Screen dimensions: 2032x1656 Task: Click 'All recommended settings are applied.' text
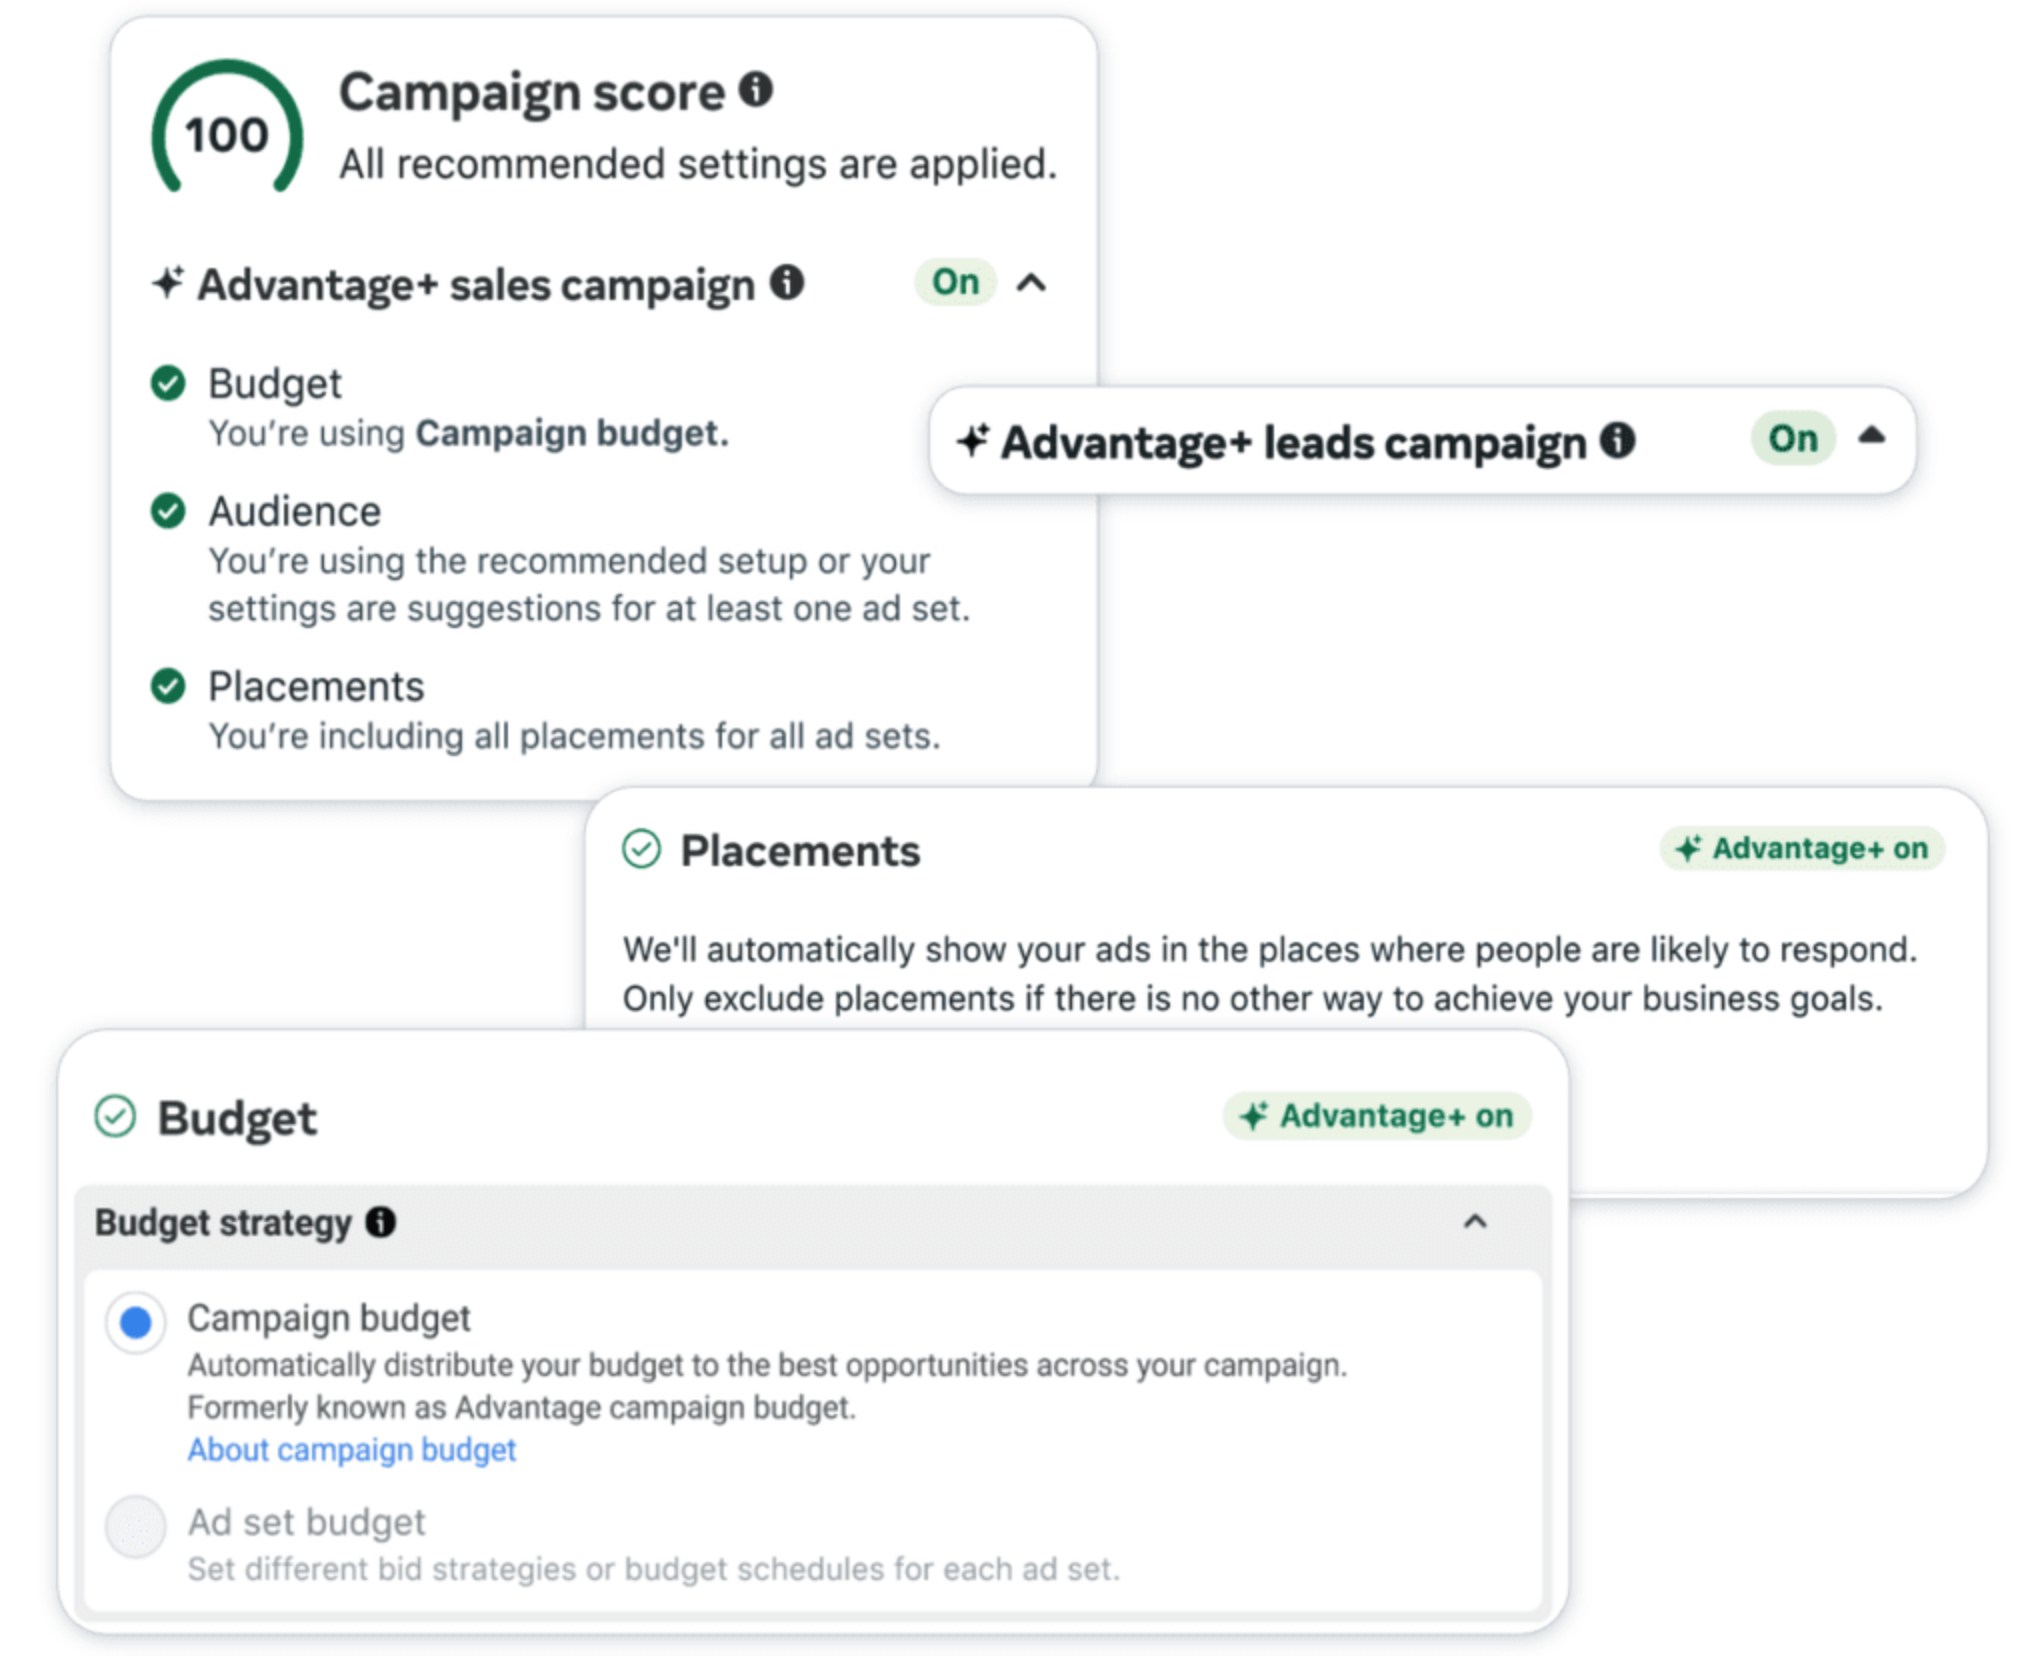pos(698,164)
